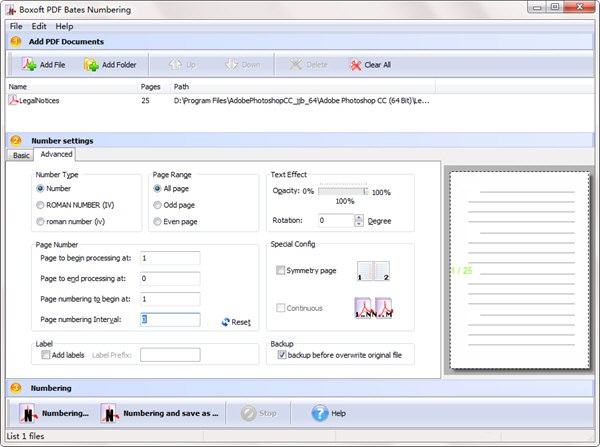Click the Clear All button label
600x447 pixels.
(378, 65)
